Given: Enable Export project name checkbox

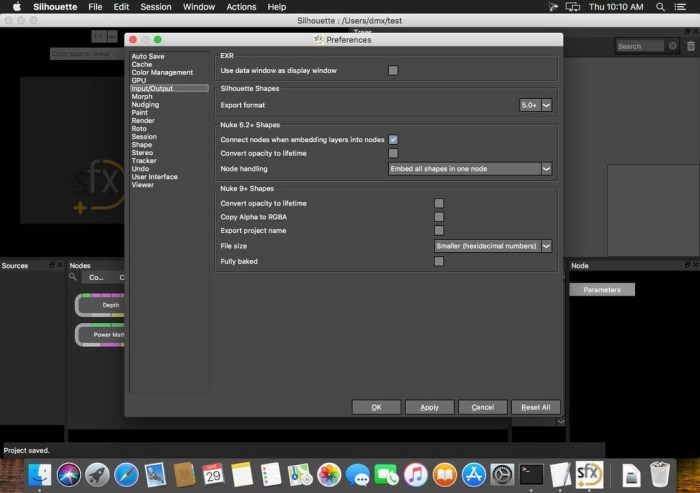Looking at the screenshot, I should click(439, 230).
